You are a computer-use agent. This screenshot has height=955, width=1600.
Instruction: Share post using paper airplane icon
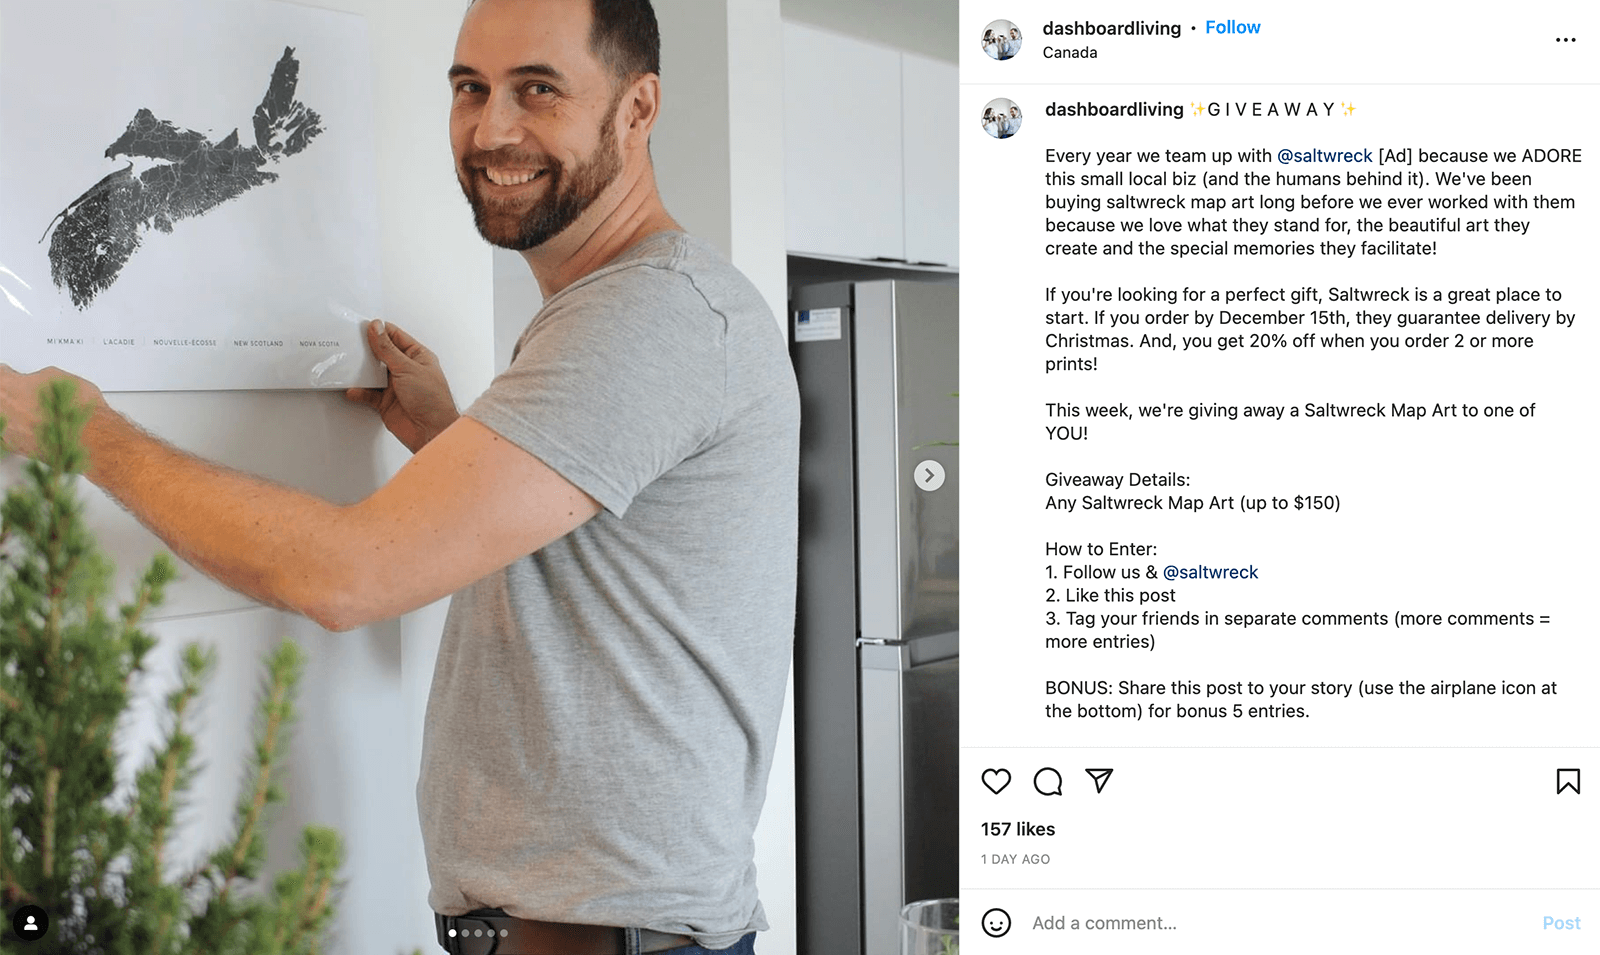click(1099, 780)
